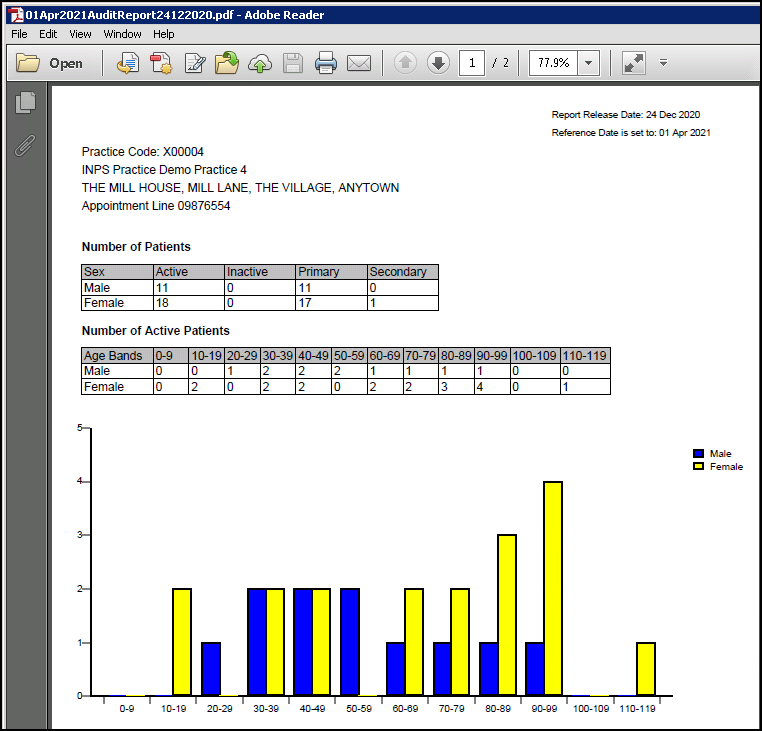Toggle read mode full-screen icon
This screenshot has height=731, width=762.
coord(633,63)
